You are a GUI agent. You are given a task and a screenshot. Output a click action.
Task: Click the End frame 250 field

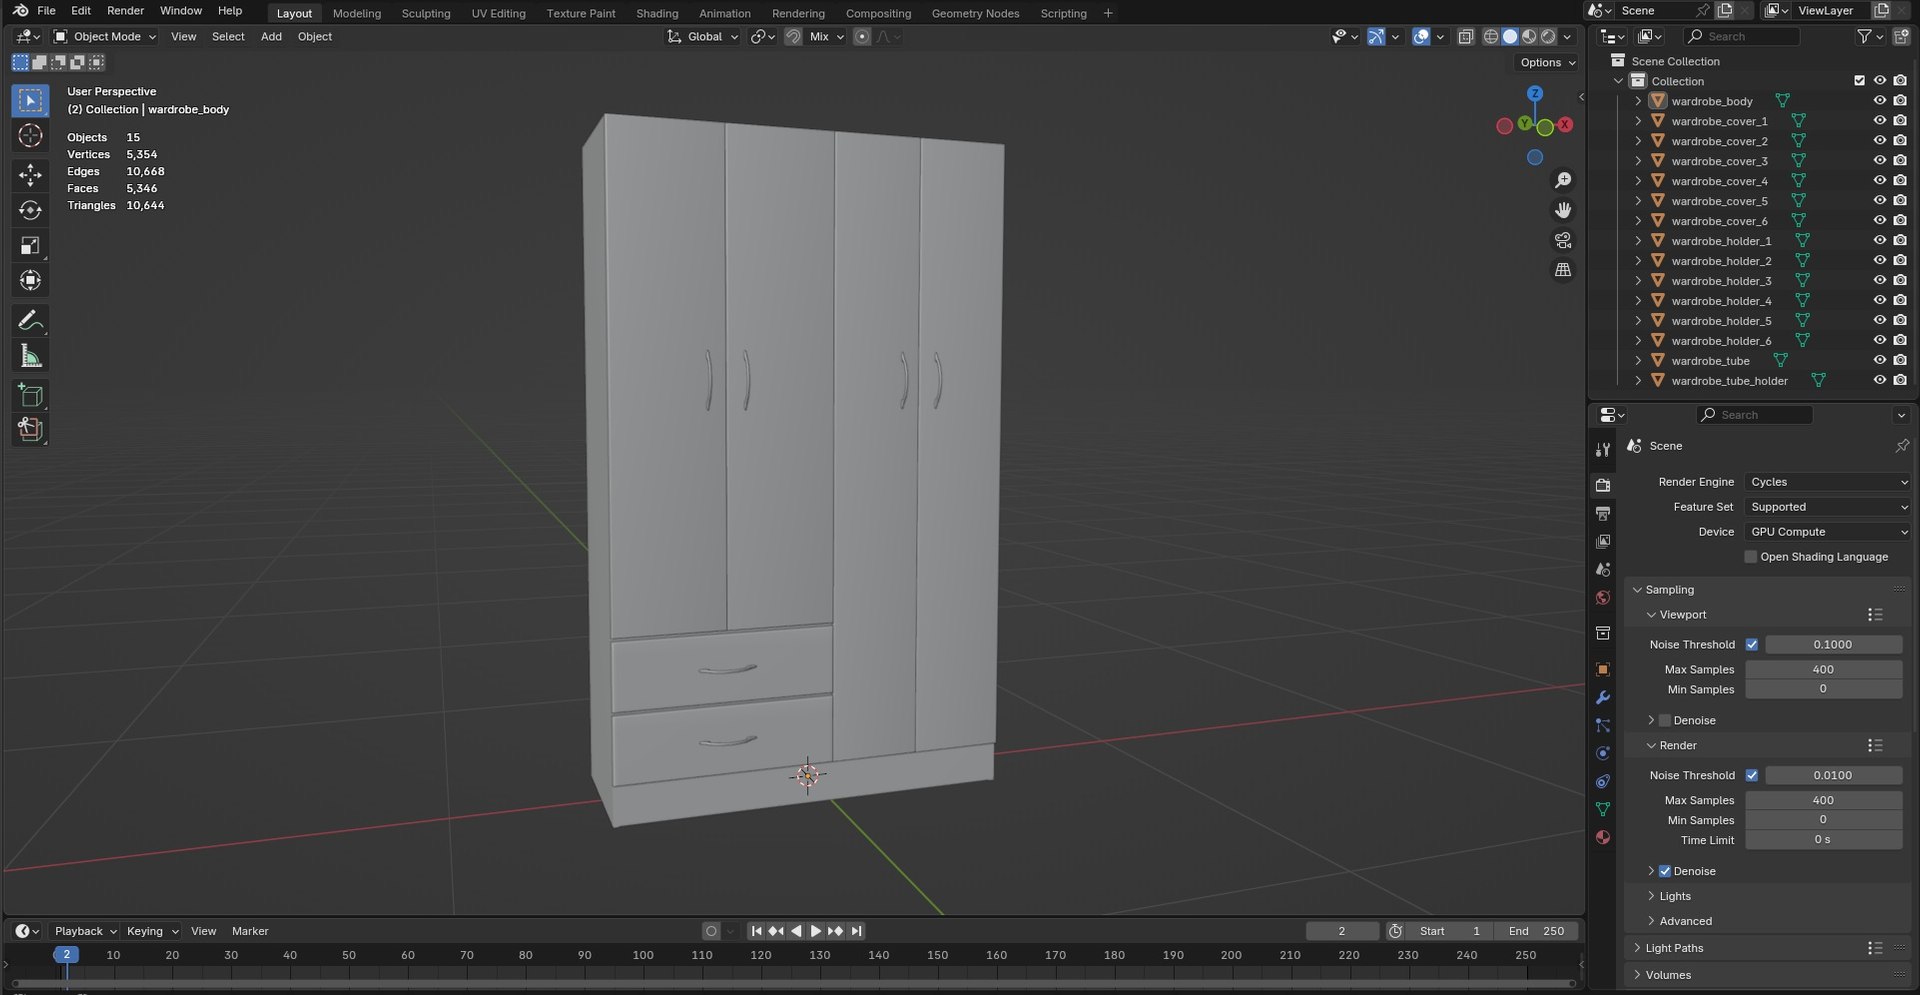(1536, 931)
